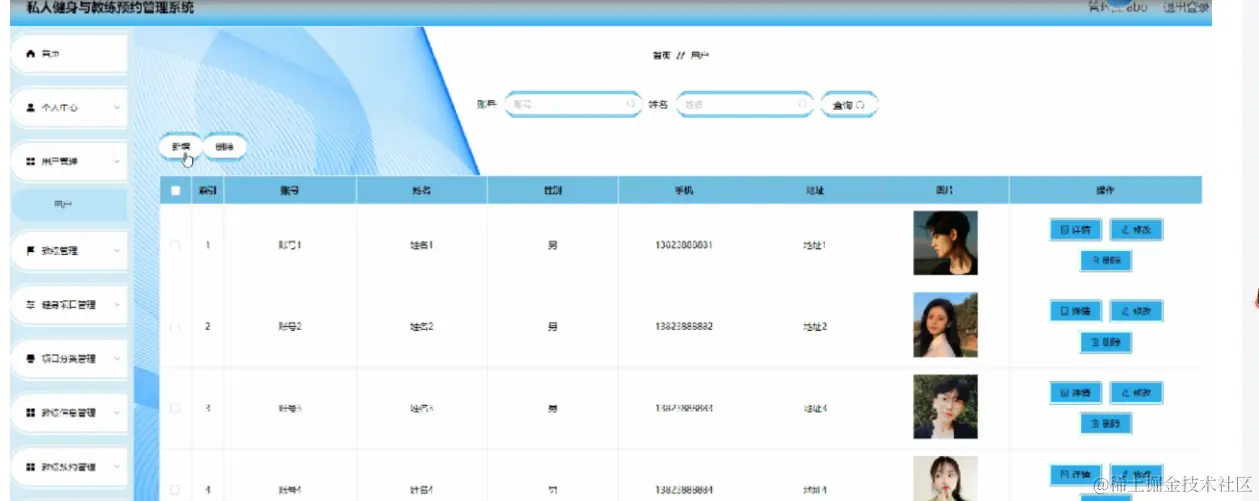This screenshot has width=1259, height=501.
Task: Click the 私人健身与教练预约管理系统 title
Action: click(x=110, y=8)
